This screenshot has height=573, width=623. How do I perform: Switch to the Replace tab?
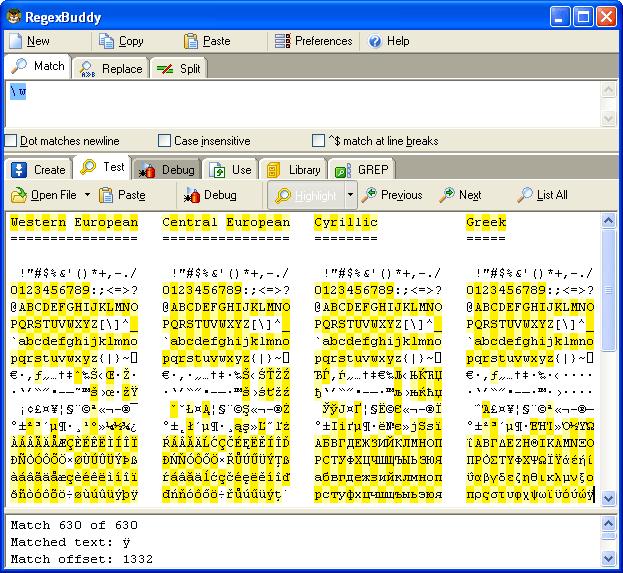coord(111,69)
